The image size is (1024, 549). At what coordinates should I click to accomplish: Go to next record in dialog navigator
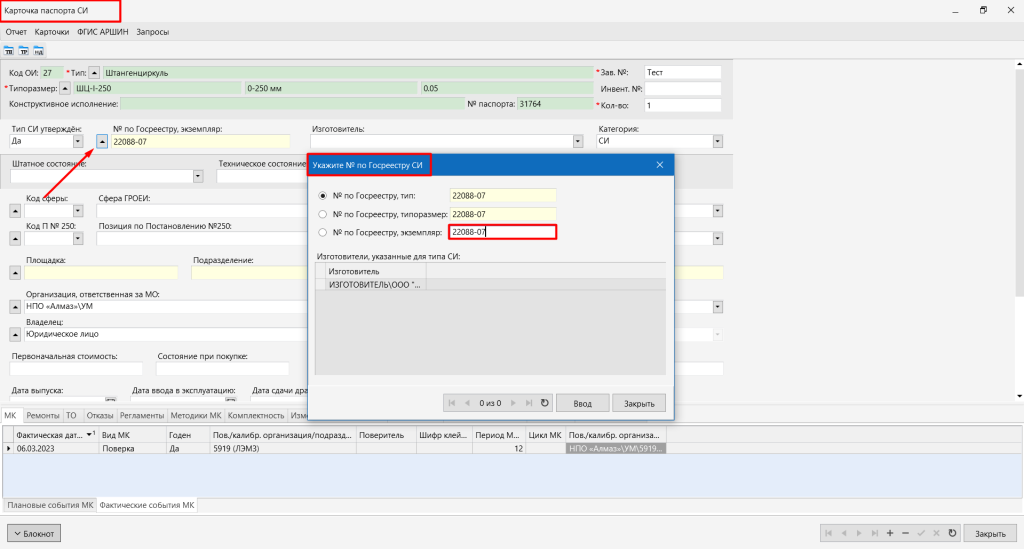click(513, 403)
